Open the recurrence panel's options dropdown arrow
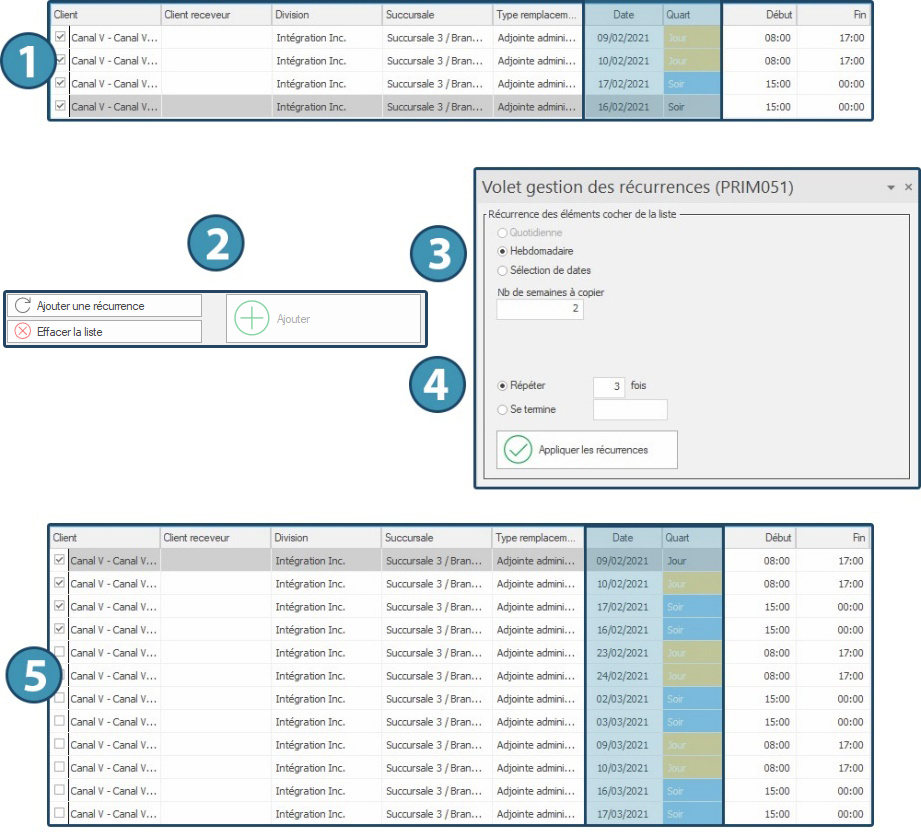This screenshot has height=837, width=921. 890,187
